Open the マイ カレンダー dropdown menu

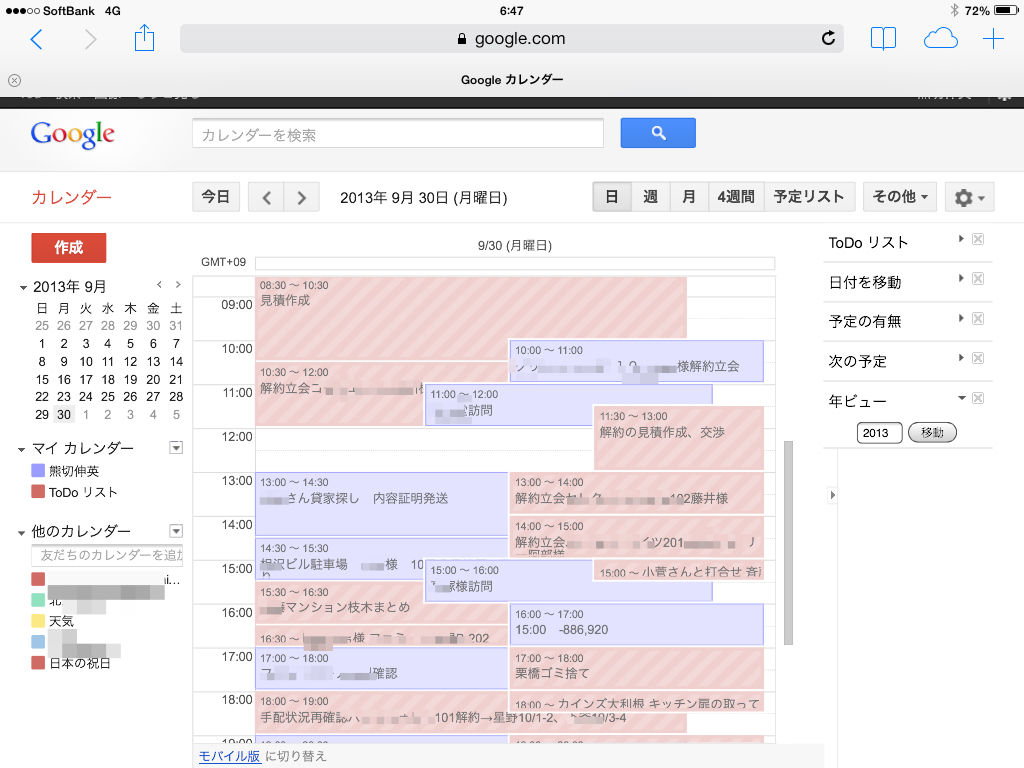point(176,447)
